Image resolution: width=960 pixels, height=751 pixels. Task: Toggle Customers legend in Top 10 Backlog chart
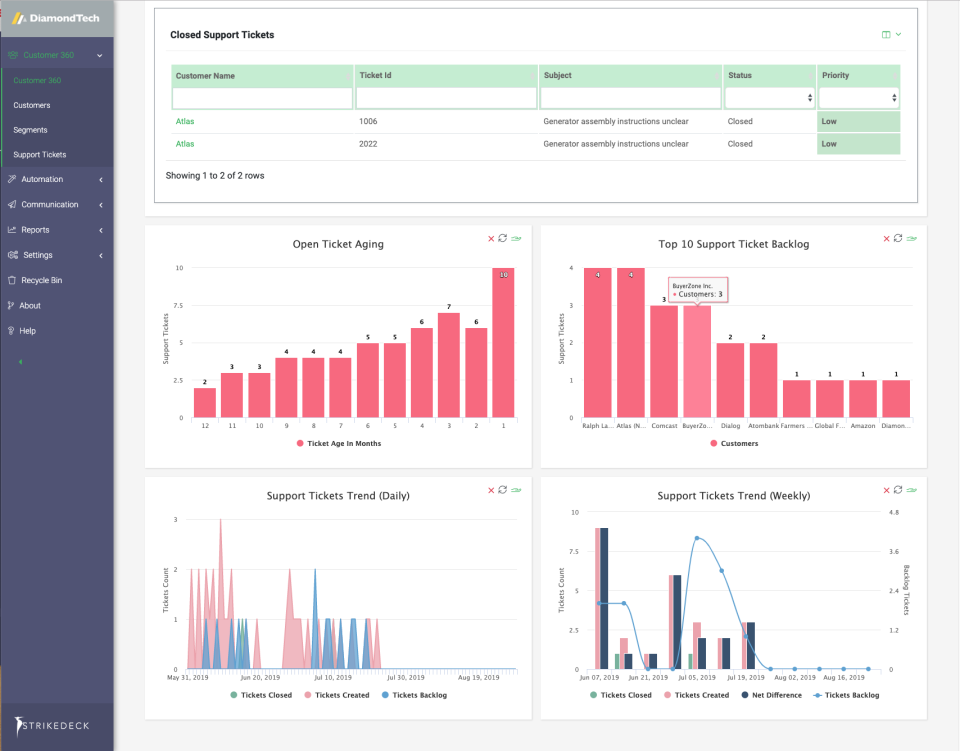click(x=734, y=443)
